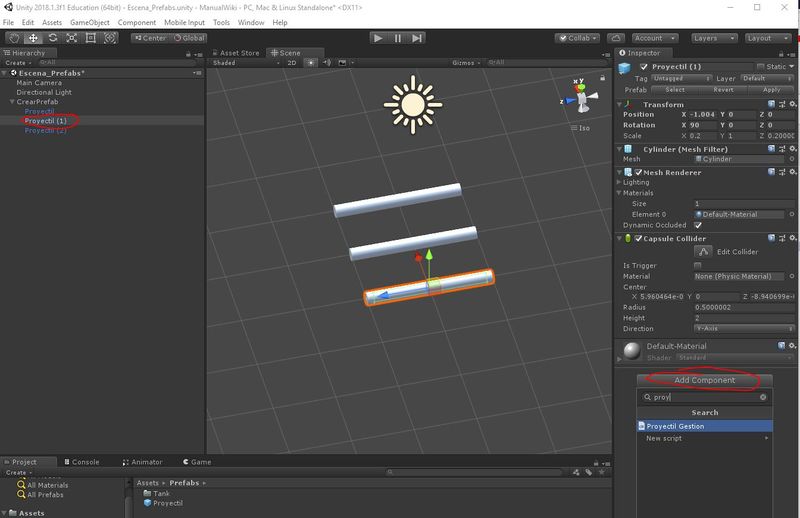The width and height of the screenshot is (800, 518).
Task: Toggle scene audio icon in Scene toolbar
Action: point(327,63)
